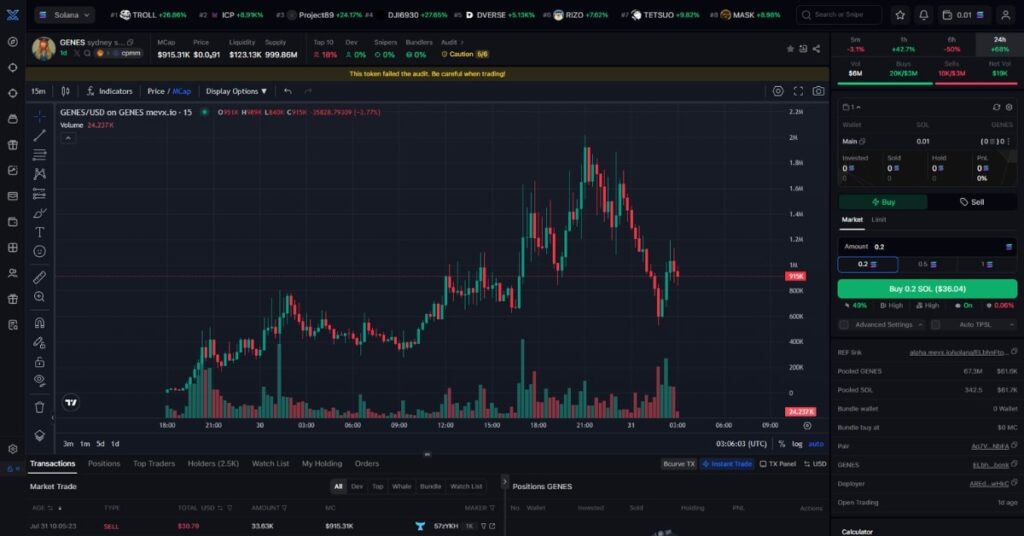Toggle stay in drawing mode pencil-lock

click(x=40, y=342)
